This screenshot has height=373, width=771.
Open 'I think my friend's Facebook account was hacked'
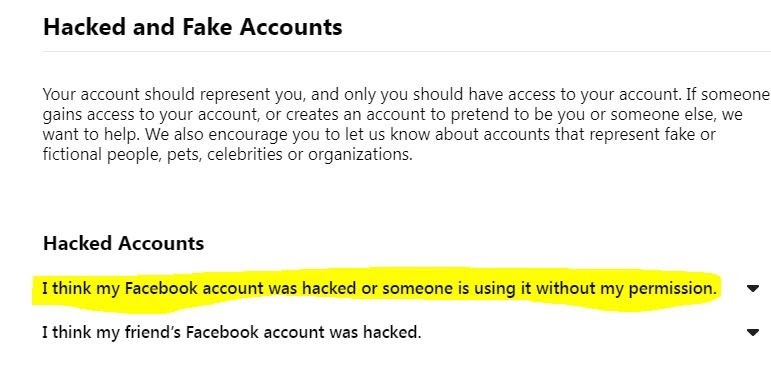(232, 332)
